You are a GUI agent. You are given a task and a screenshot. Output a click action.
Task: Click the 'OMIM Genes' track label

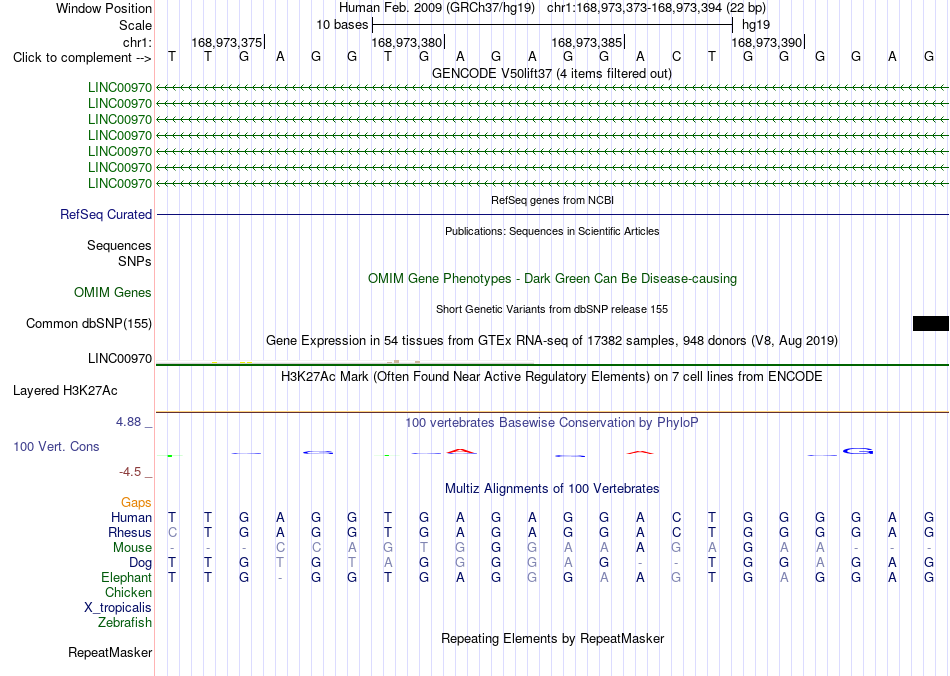(x=113, y=293)
